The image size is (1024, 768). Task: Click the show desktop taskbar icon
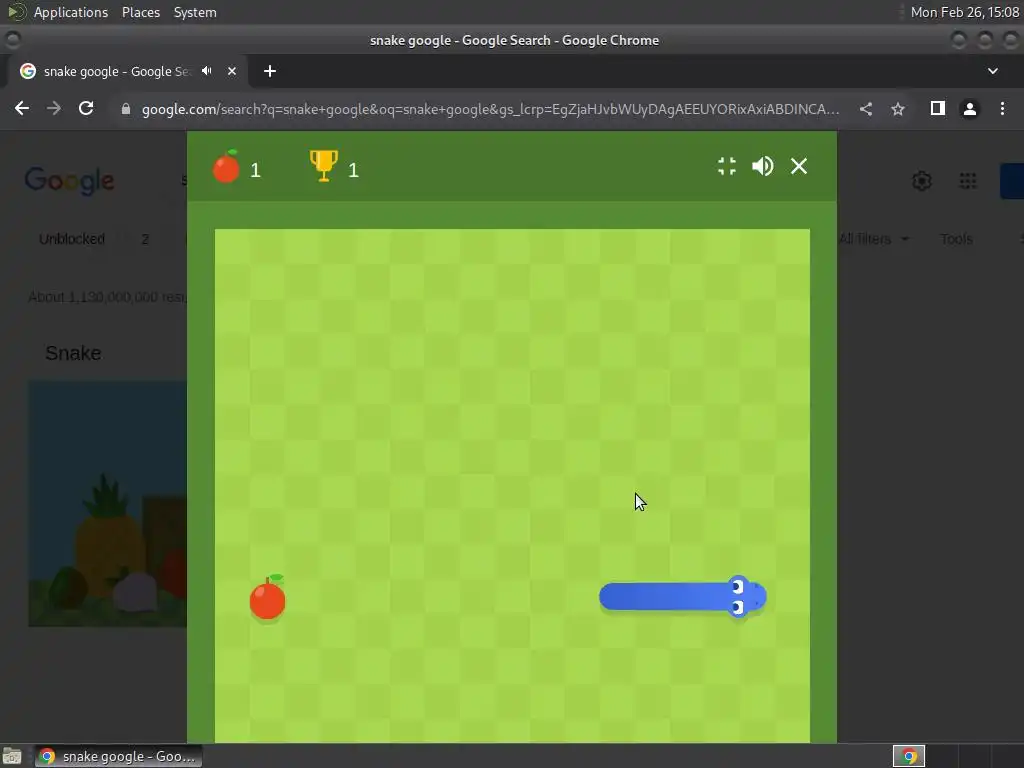12,756
